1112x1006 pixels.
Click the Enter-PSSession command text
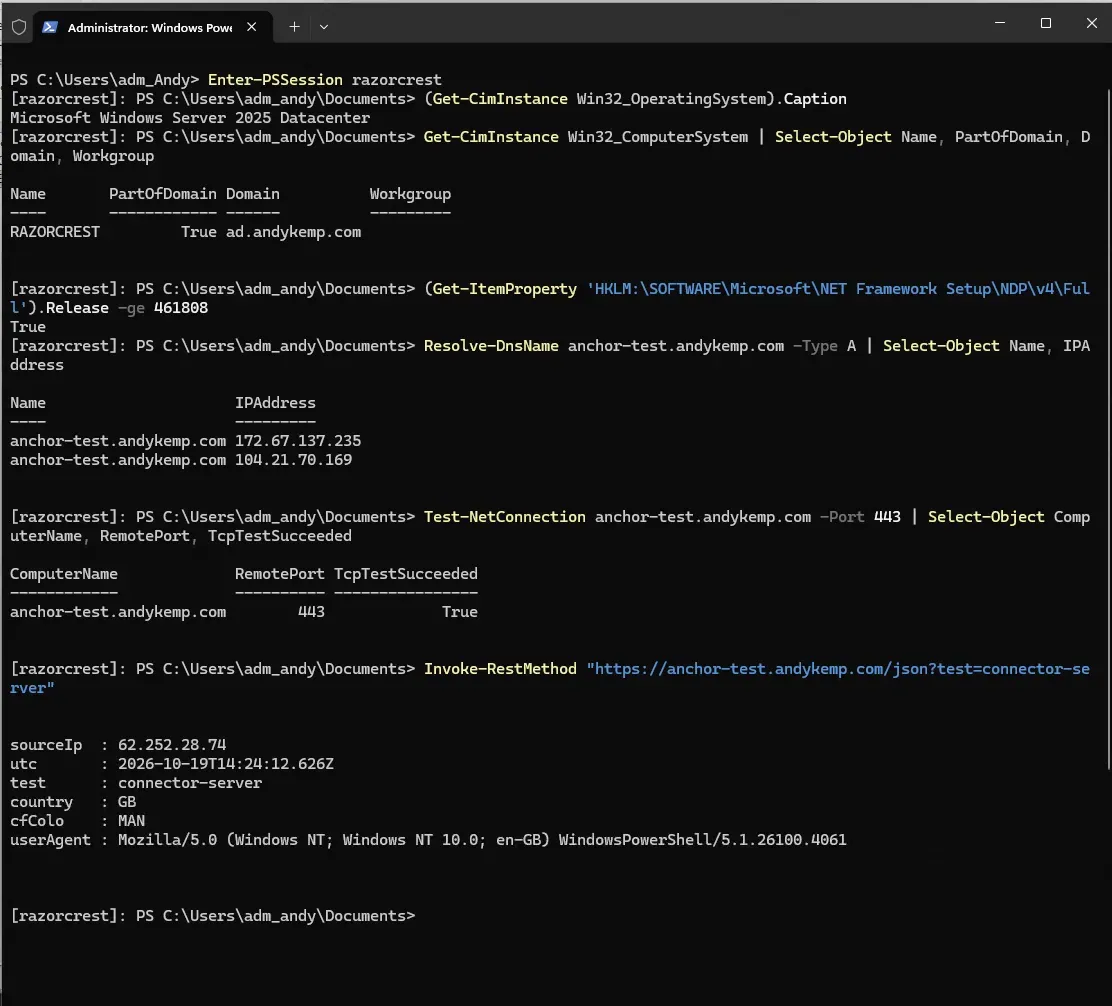(x=275, y=80)
